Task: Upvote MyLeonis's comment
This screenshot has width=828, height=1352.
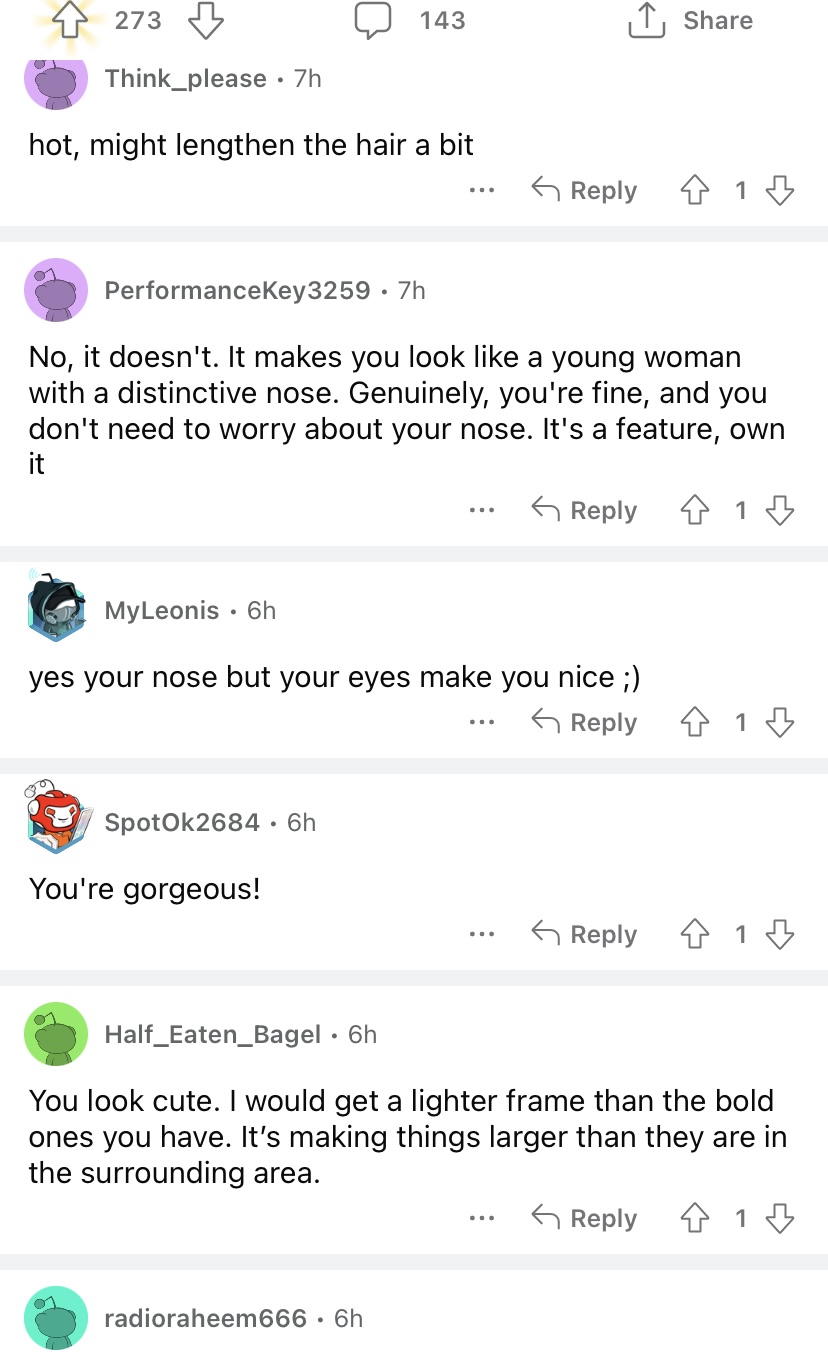Action: [696, 722]
